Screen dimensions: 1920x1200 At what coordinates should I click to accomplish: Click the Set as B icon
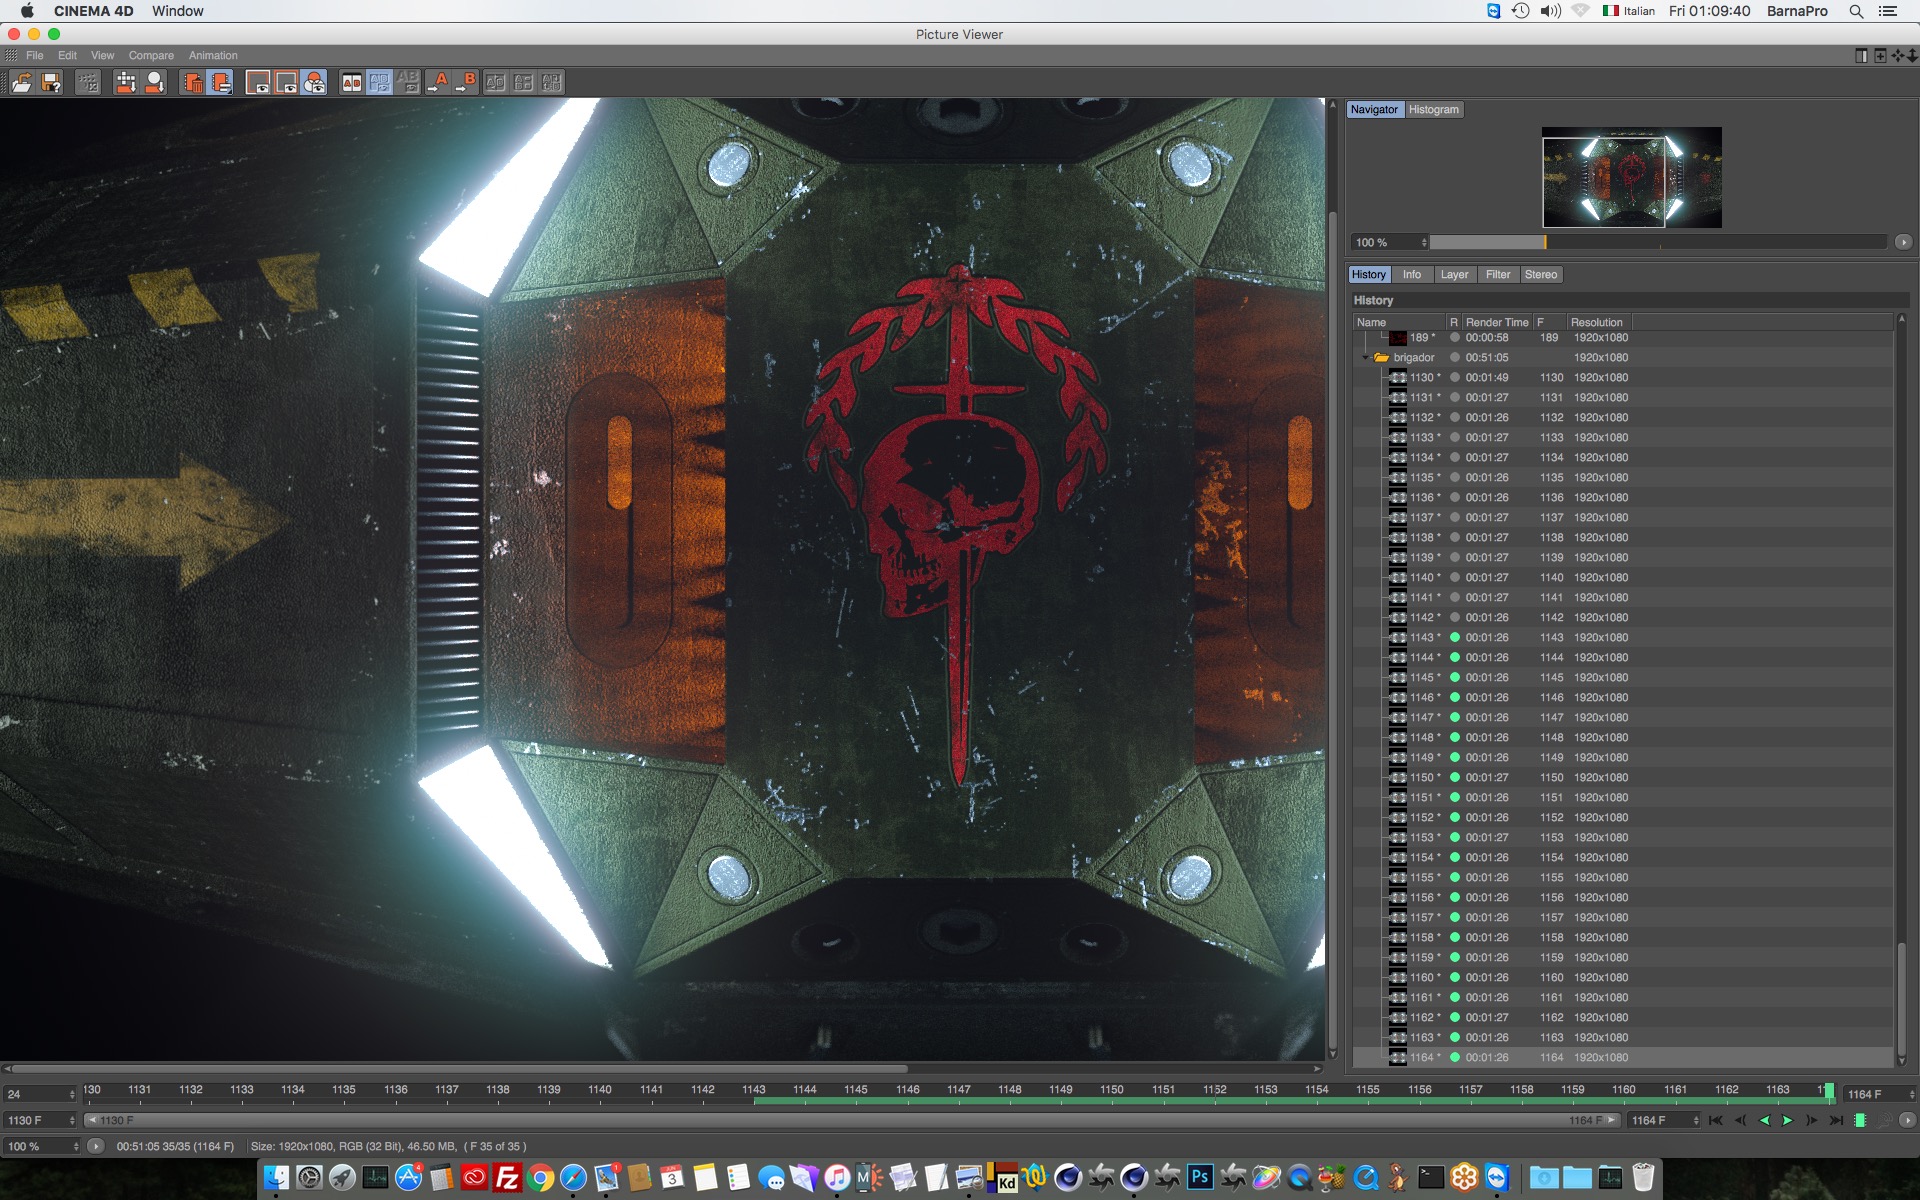[x=466, y=83]
